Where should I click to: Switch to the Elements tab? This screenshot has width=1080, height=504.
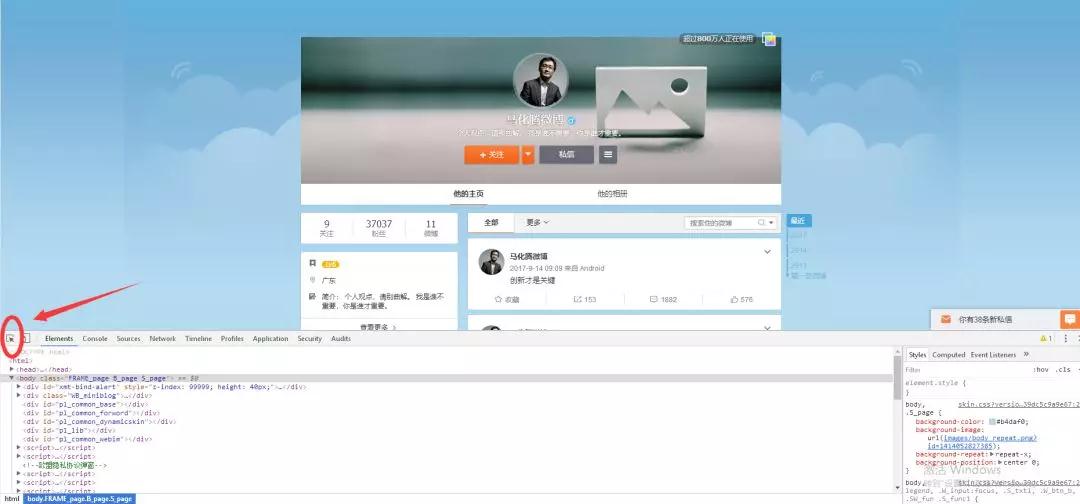[59, 339]
